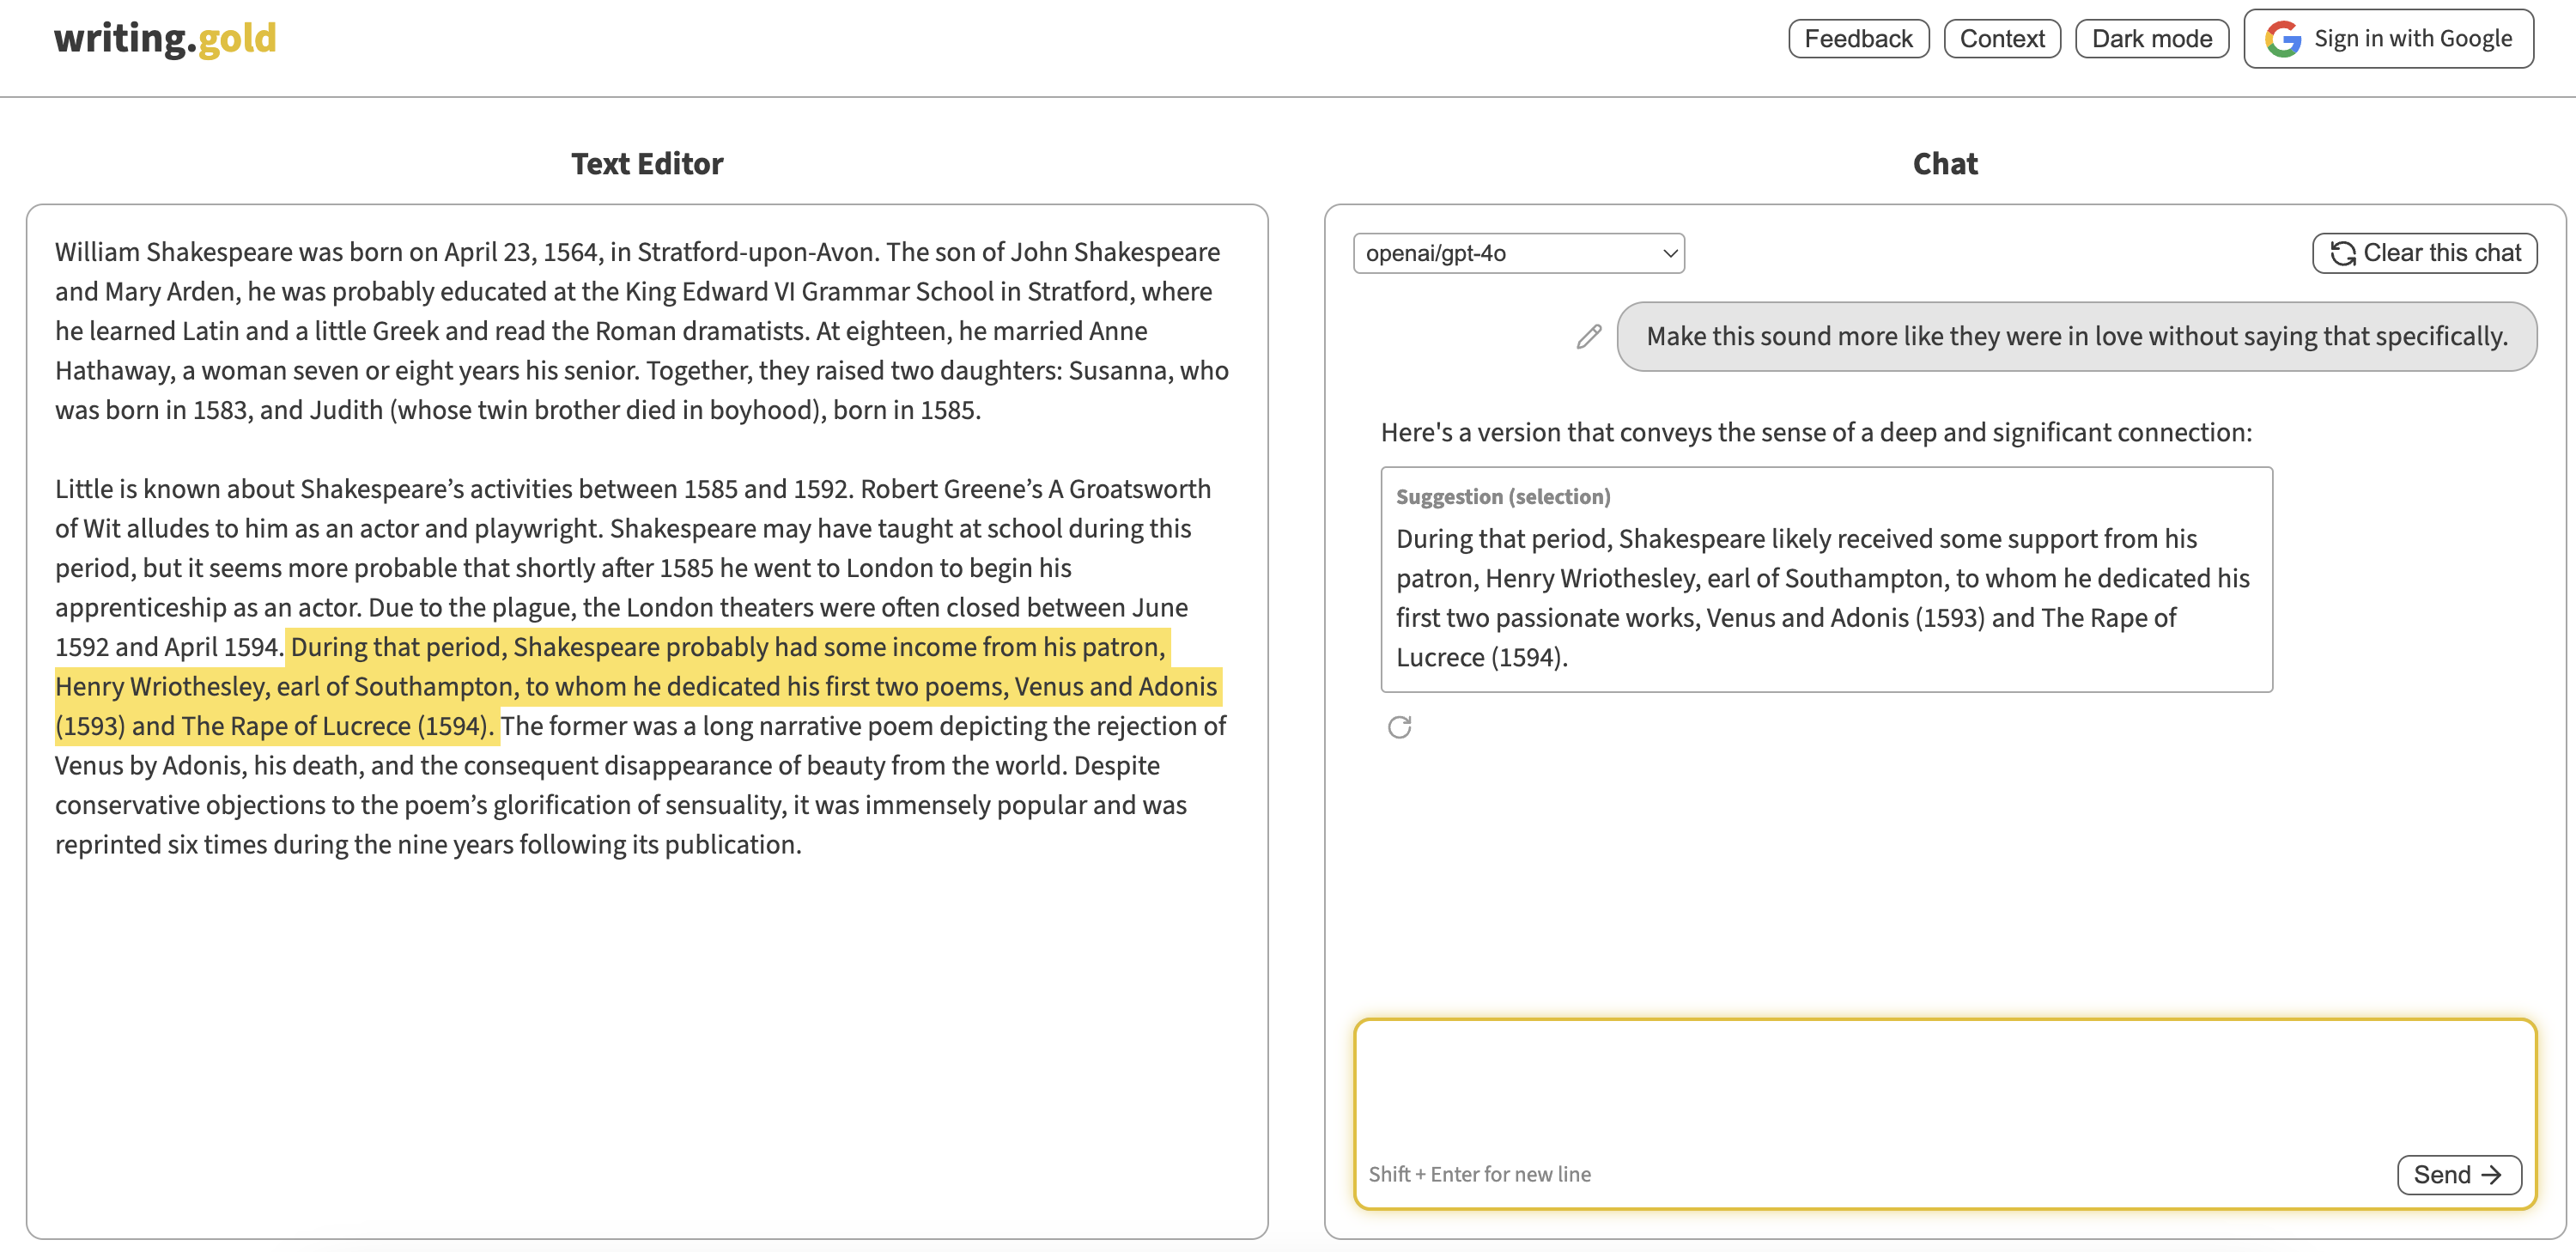The image size is (2576, 1252).
Task: Click the pencil edit message icon
Action: 1588,337
